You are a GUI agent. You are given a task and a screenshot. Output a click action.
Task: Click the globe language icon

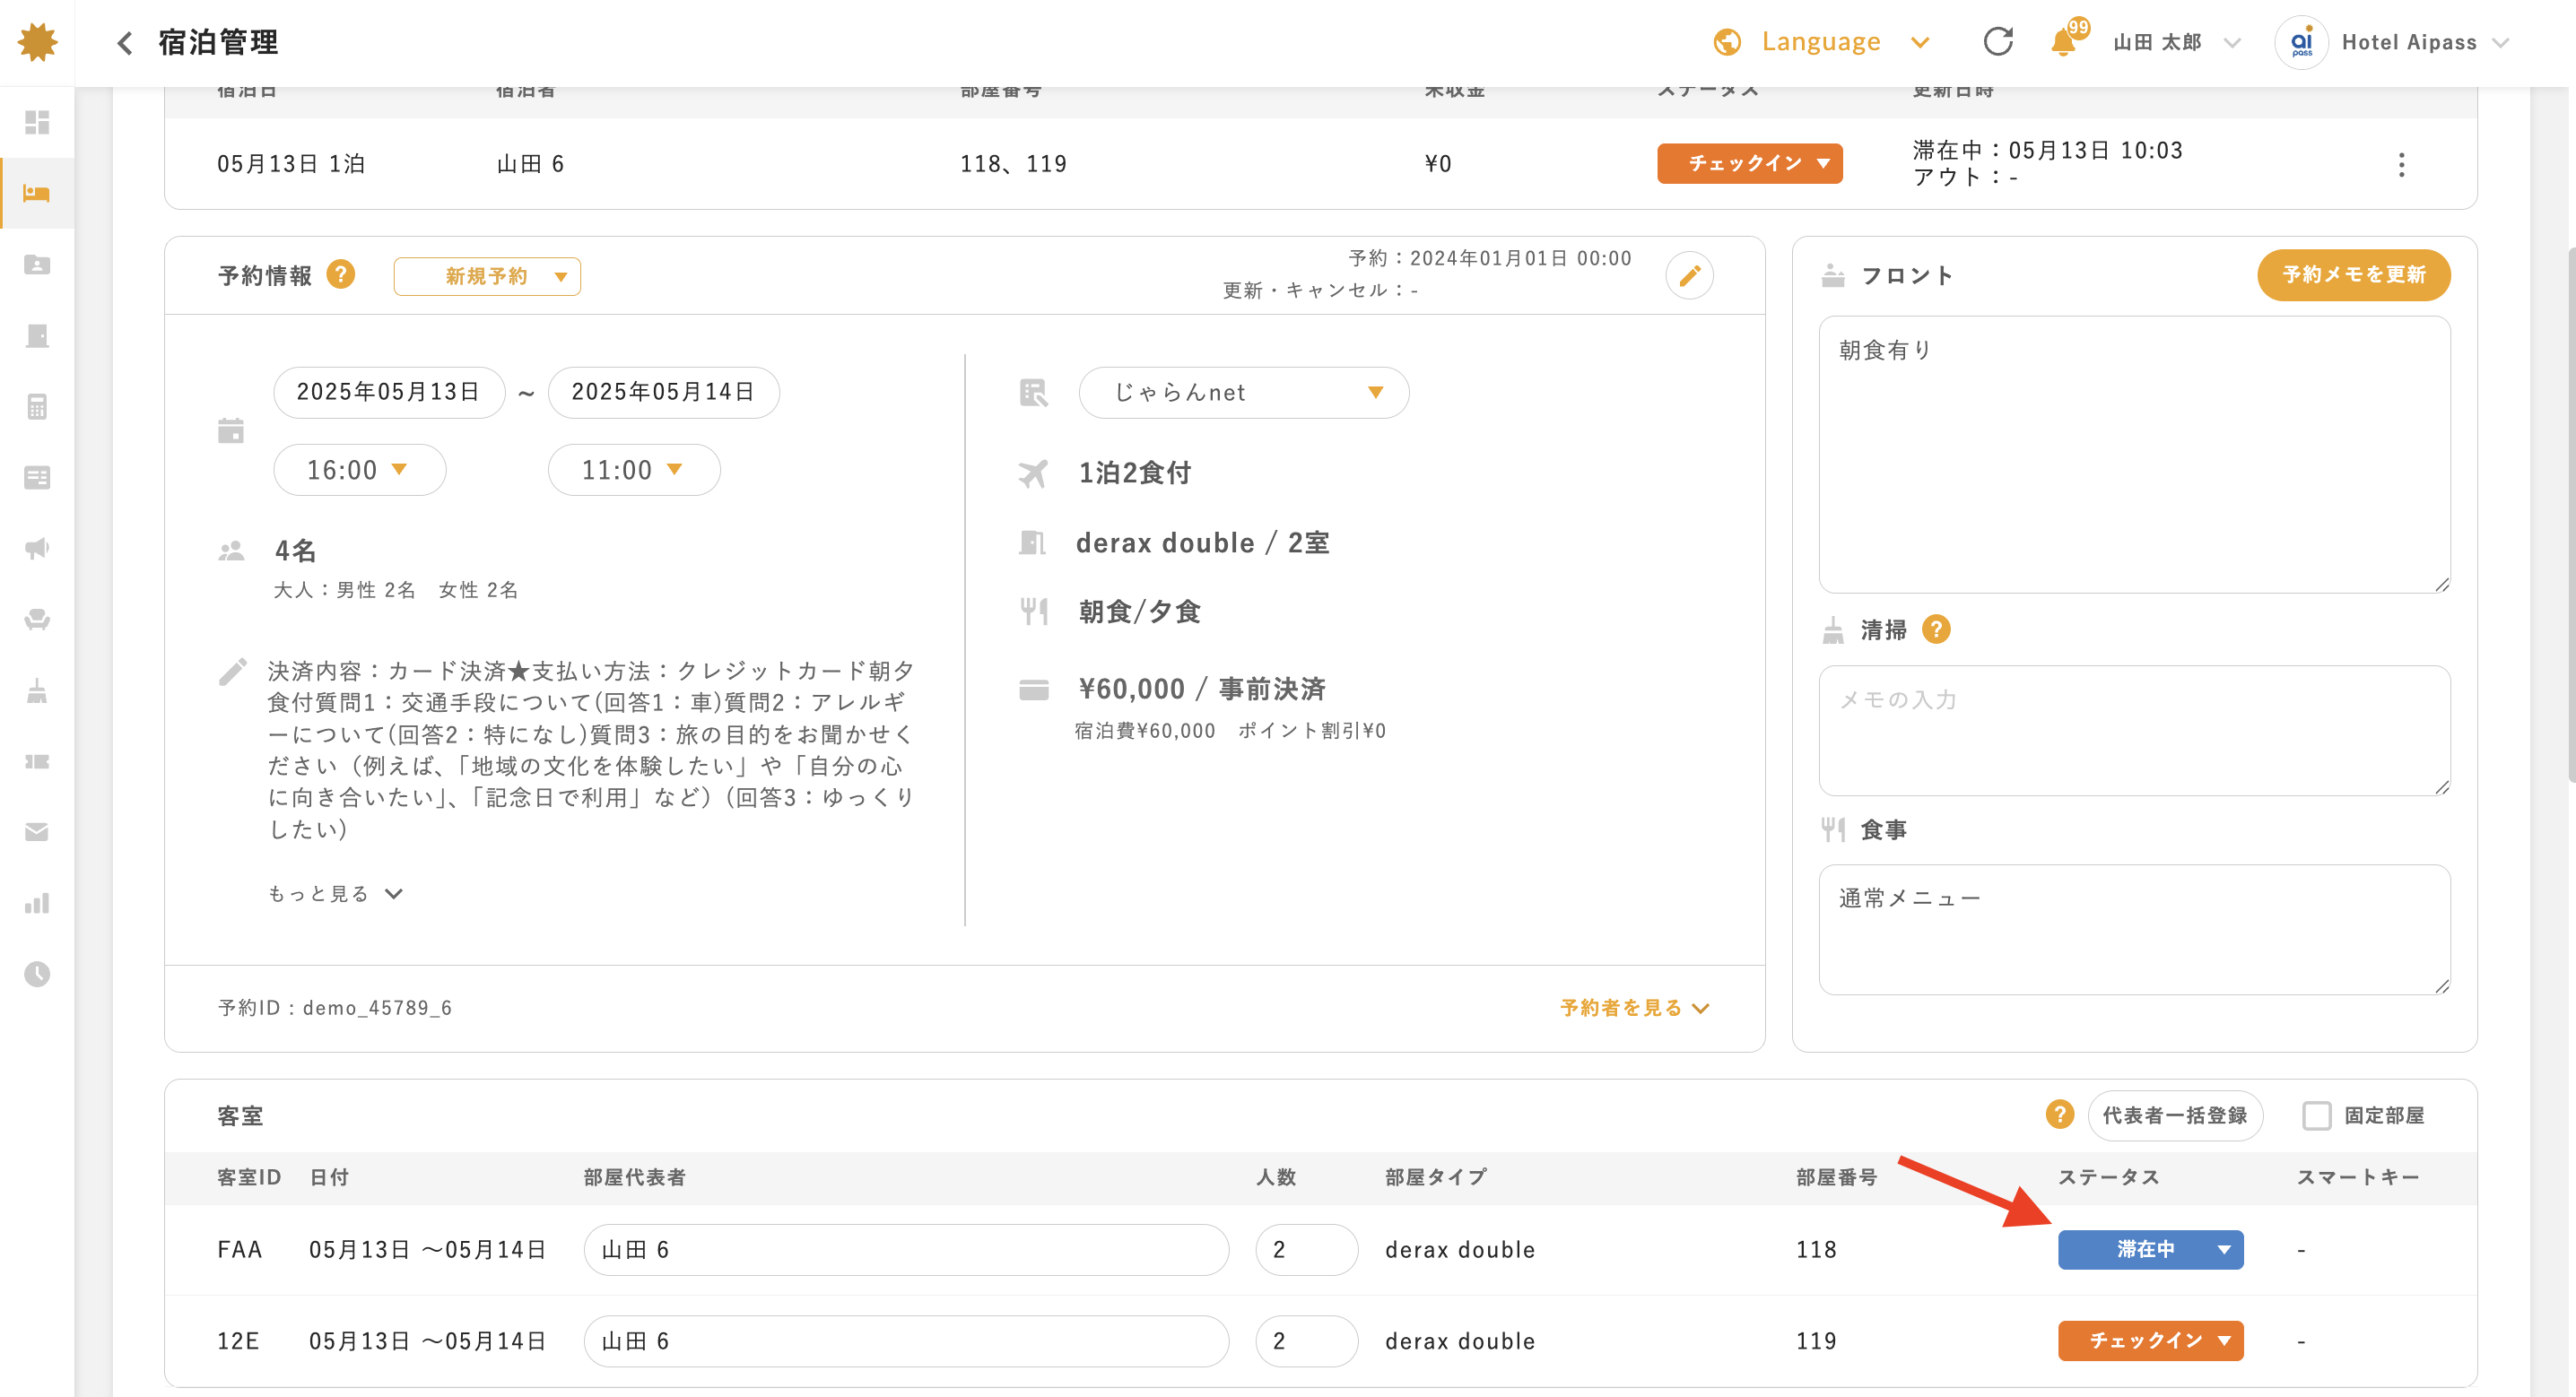tap(1727, 42)
